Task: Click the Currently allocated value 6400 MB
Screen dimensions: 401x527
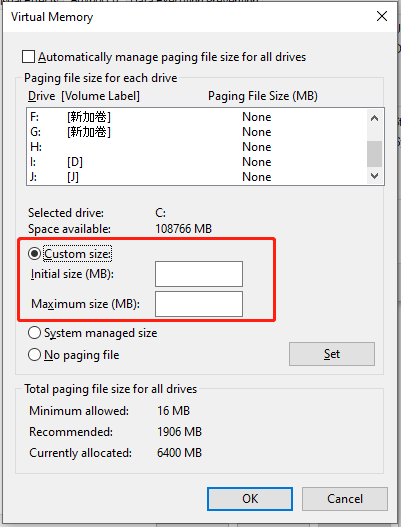Action: pos(179,453)
